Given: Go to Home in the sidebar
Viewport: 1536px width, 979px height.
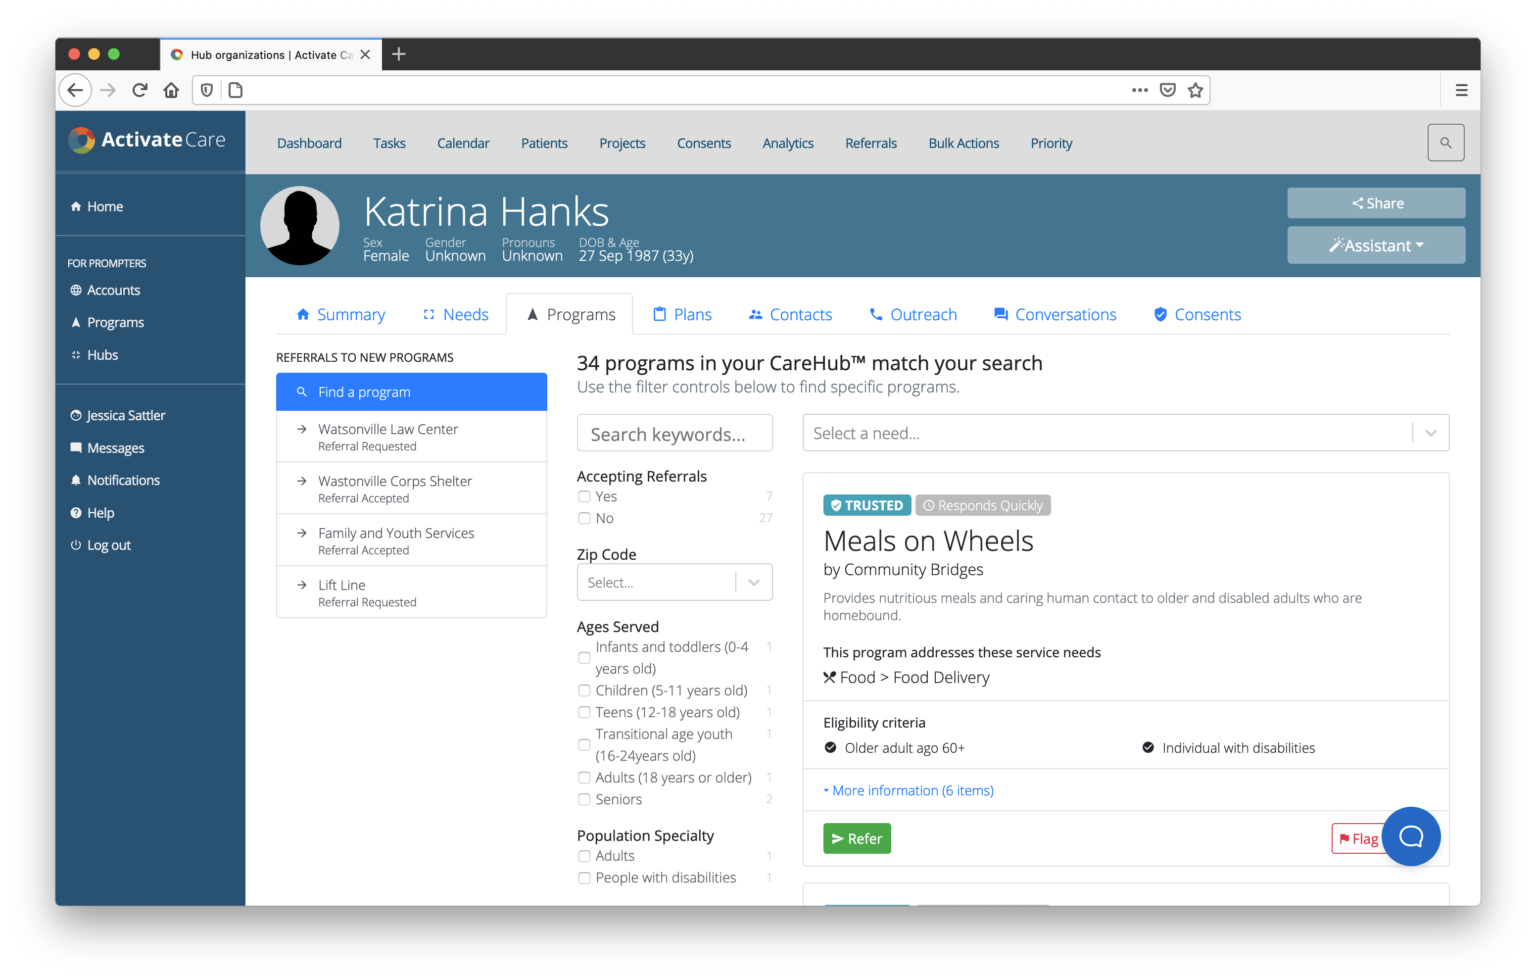Looking at the screenshot, I should 97,207.
